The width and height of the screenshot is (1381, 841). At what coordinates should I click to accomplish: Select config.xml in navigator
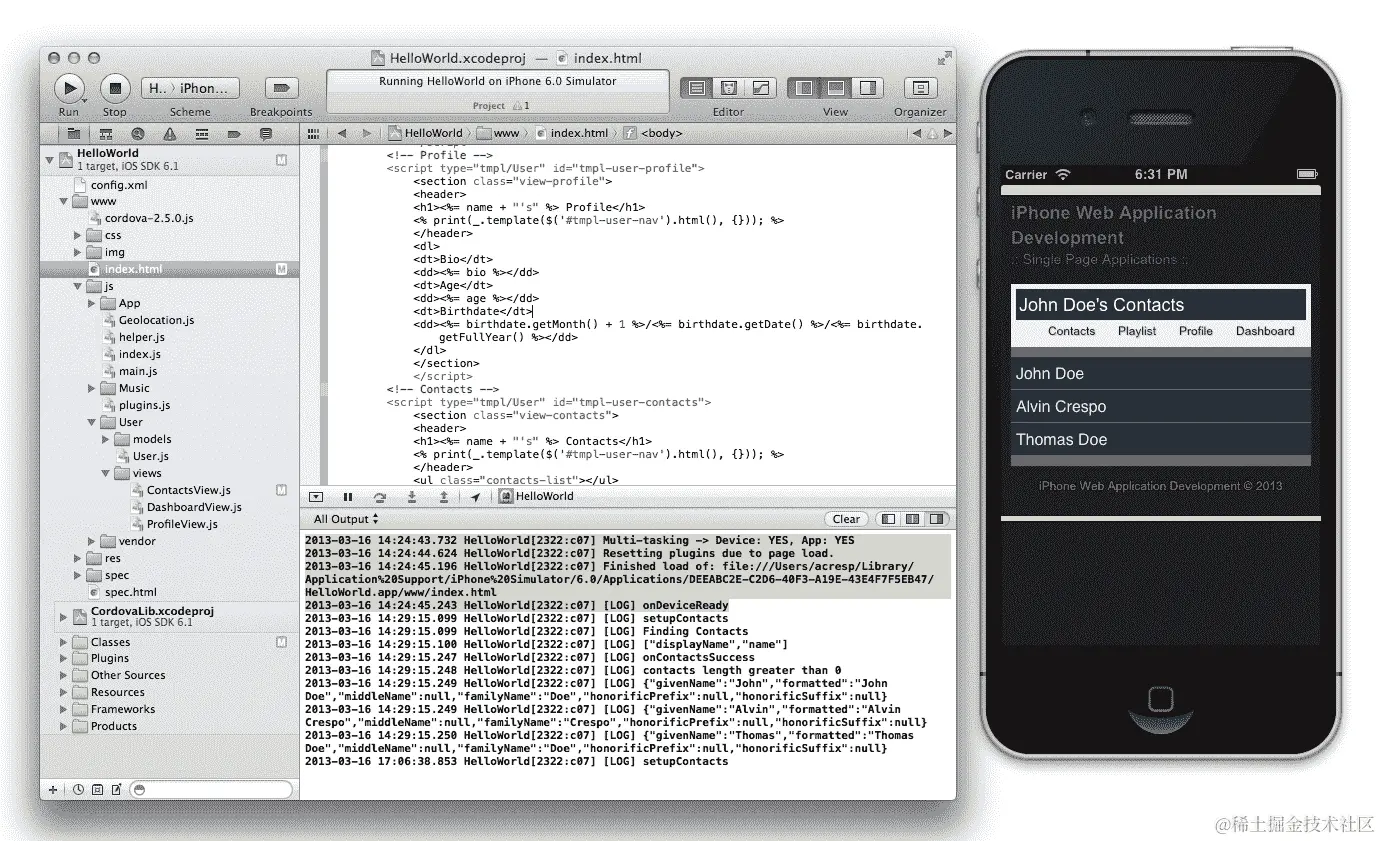point(111,185)
